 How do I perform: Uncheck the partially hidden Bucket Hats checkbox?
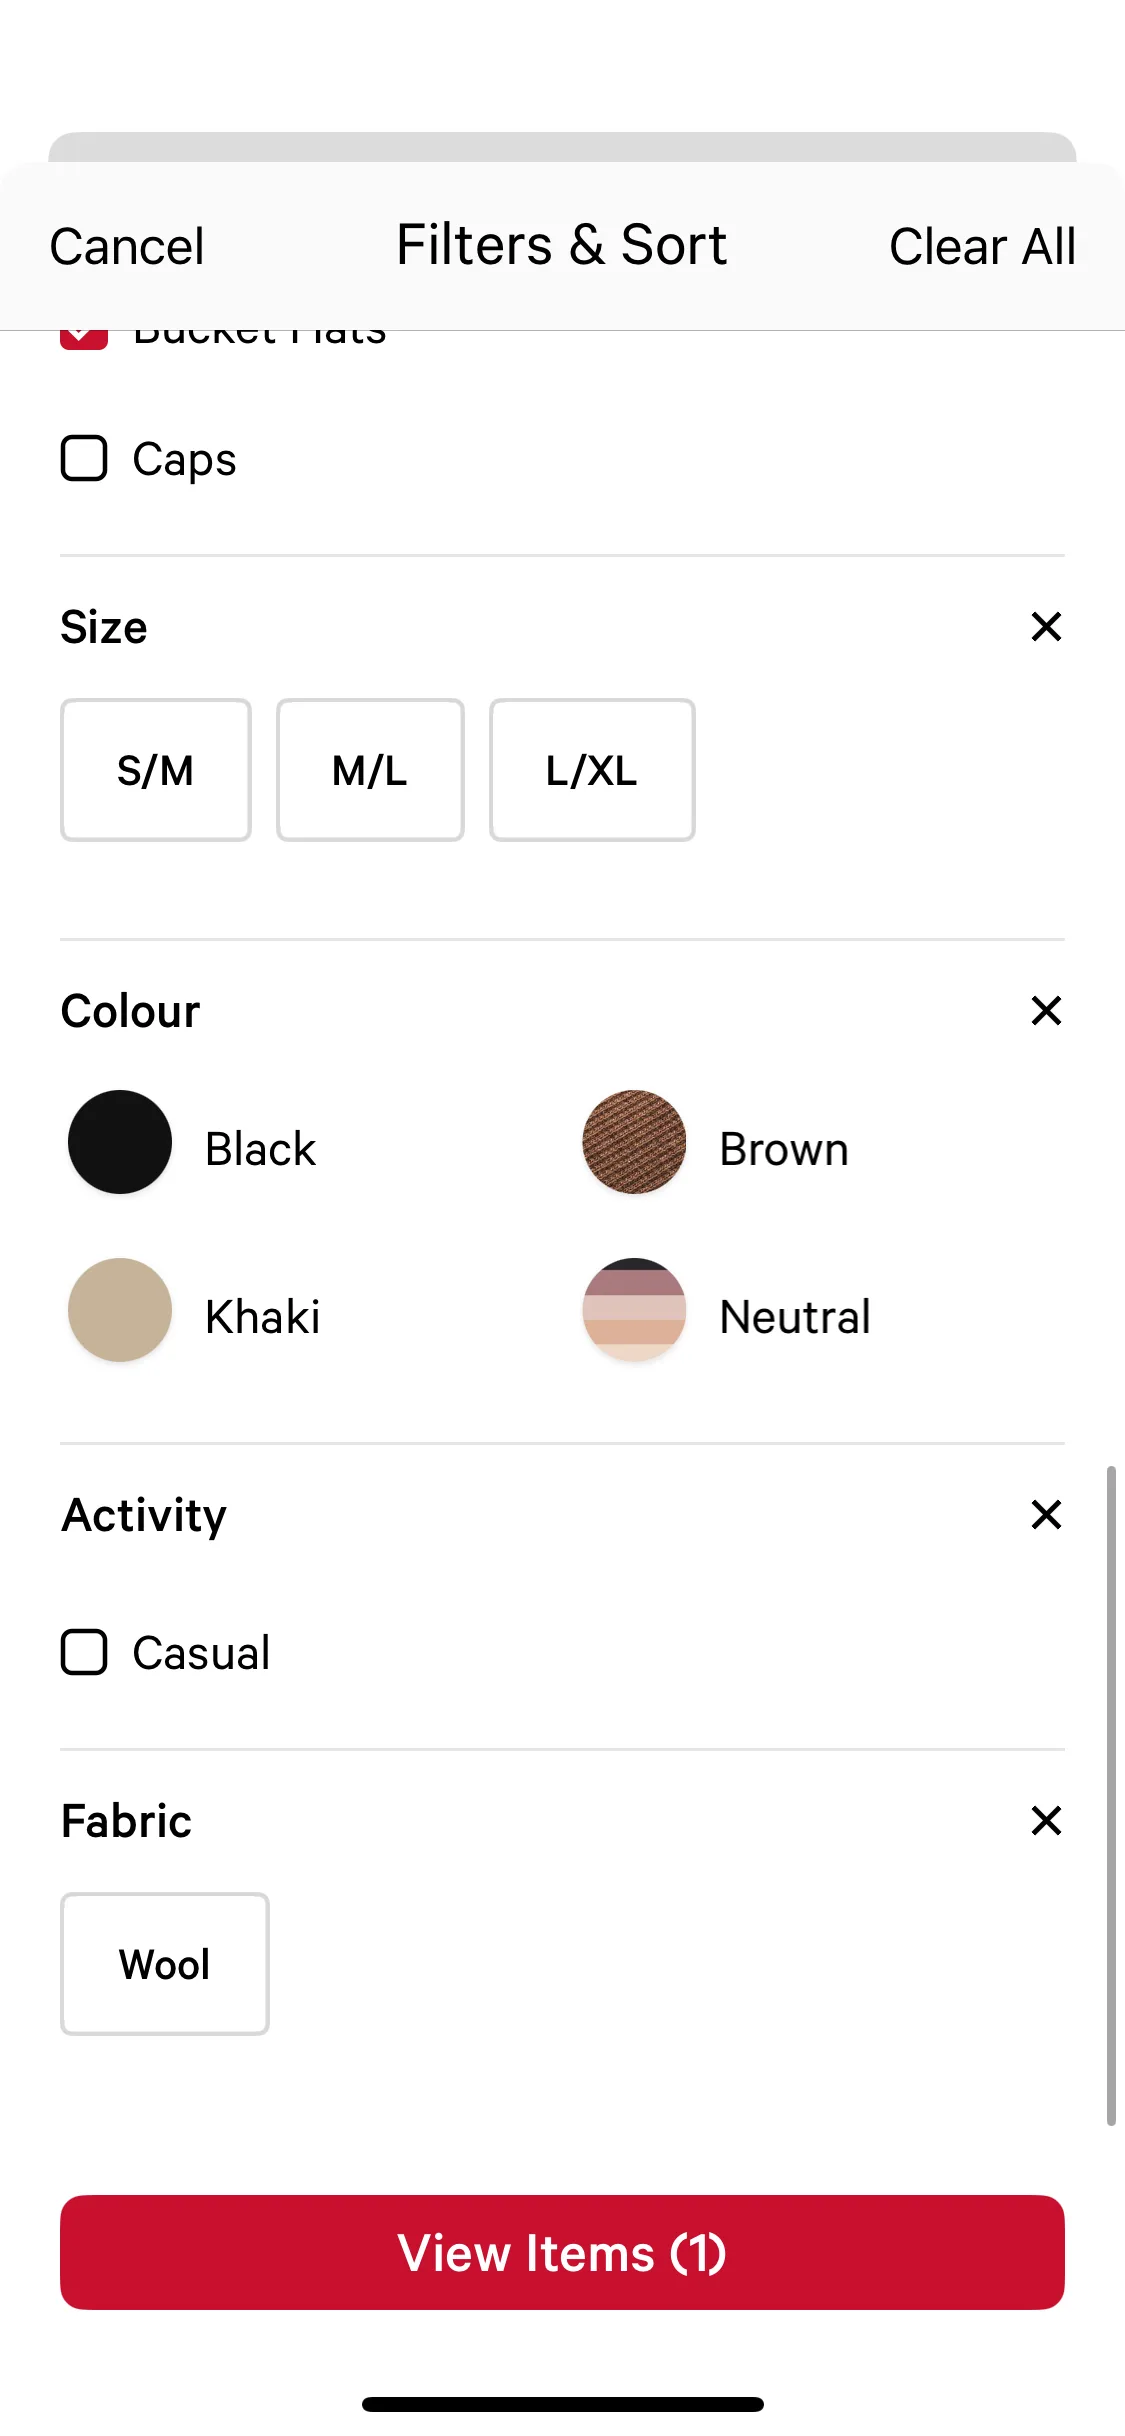click(x=84, y=339)
